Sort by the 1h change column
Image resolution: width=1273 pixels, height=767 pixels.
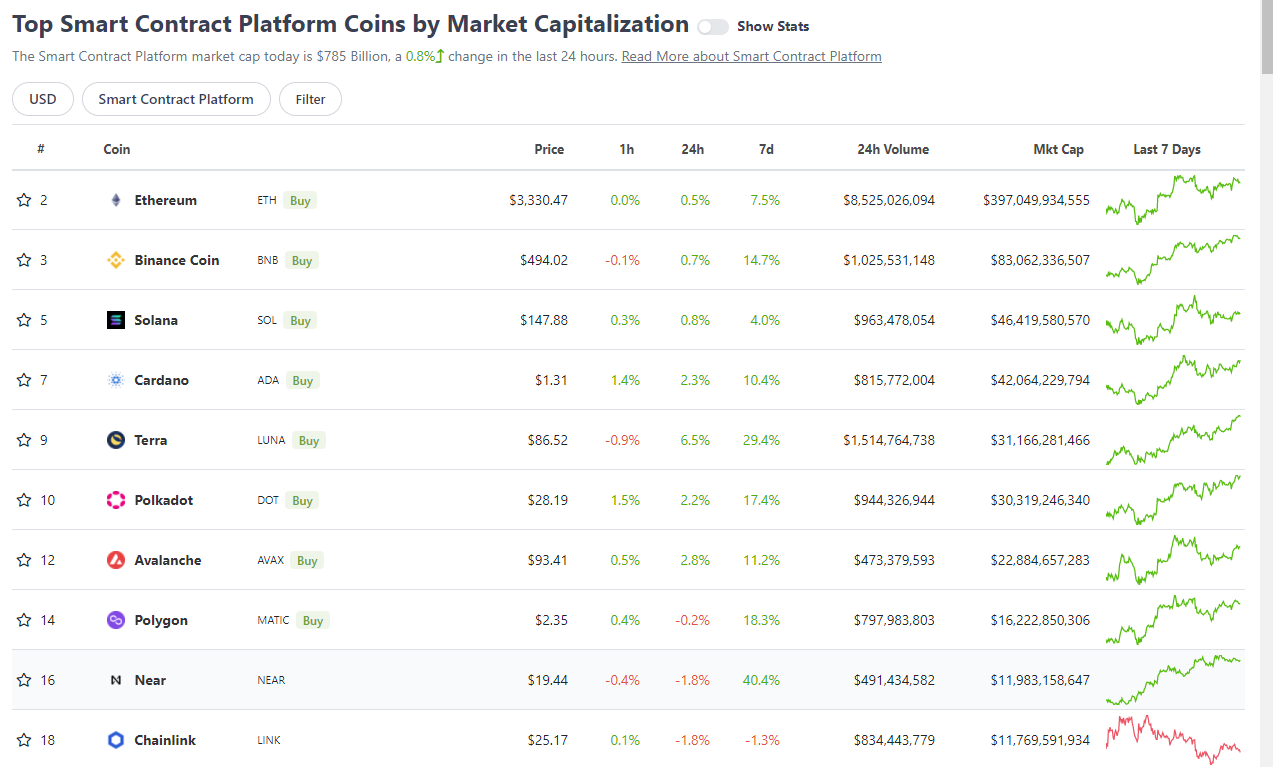626,149
